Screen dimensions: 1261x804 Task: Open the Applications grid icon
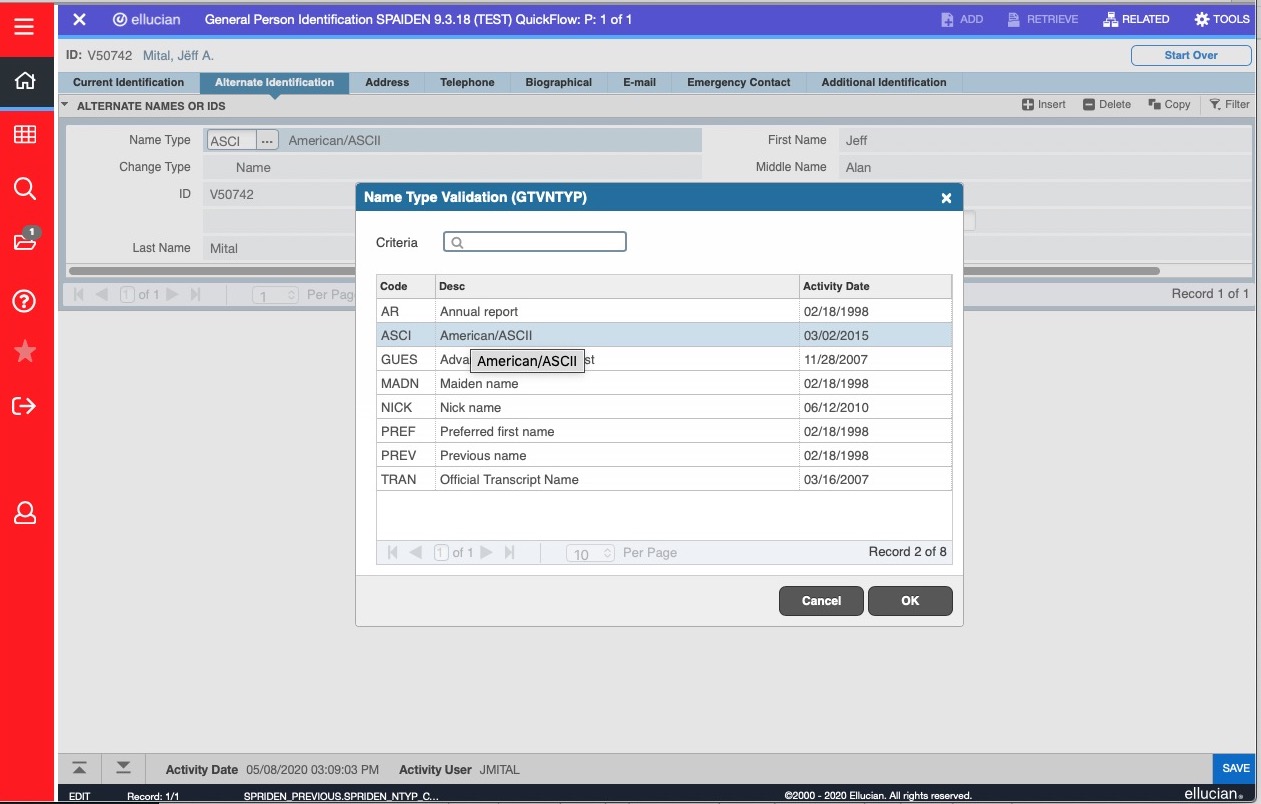coord(25,135)
